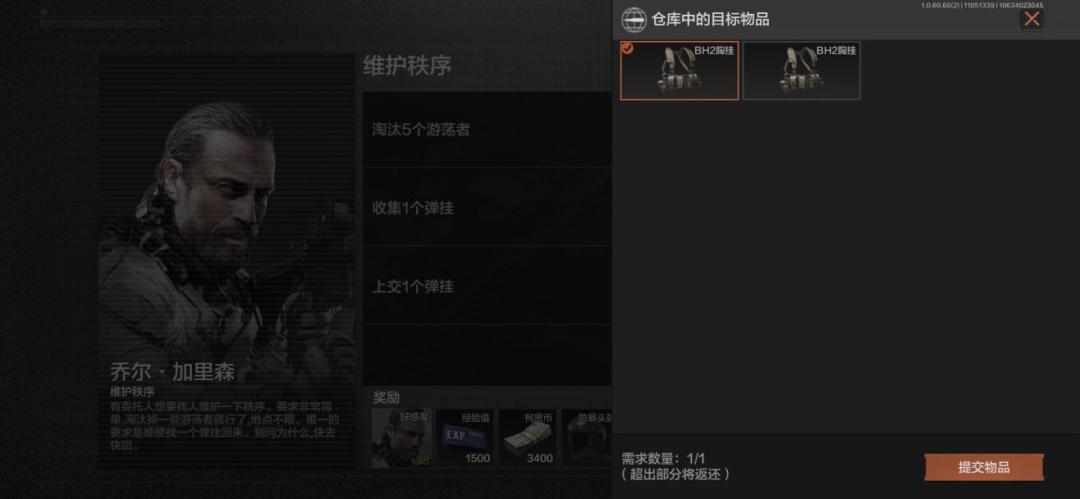Uncheck the orange checkmark on BH2胸挂
The image size is (1080, 499).
(627, 48)
